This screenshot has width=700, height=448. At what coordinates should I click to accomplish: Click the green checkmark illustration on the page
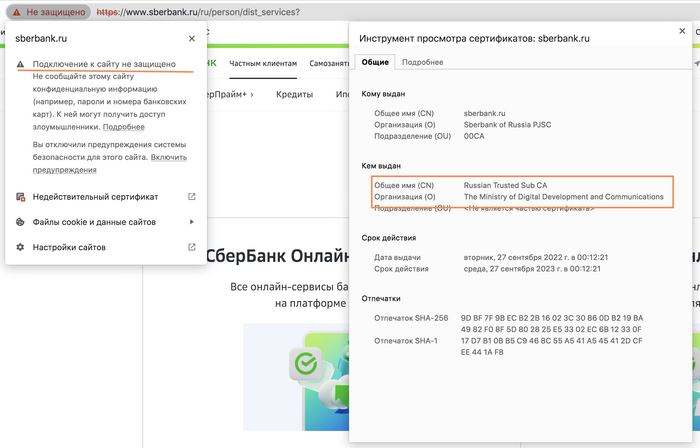coord(306,364)
